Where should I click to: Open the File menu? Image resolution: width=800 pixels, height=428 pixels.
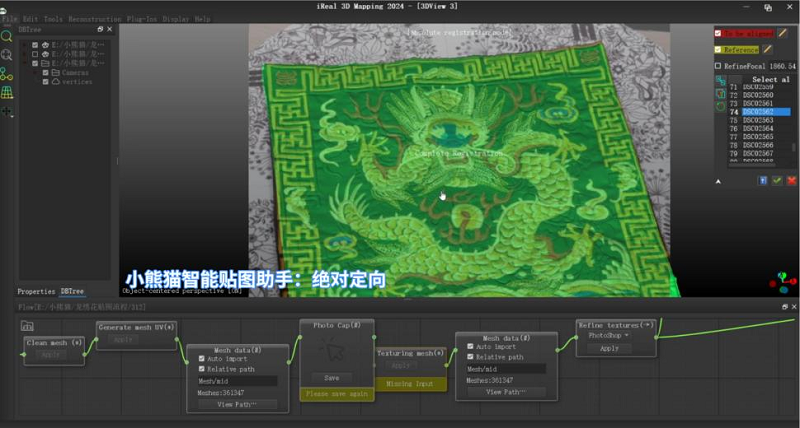coord(10,19)
